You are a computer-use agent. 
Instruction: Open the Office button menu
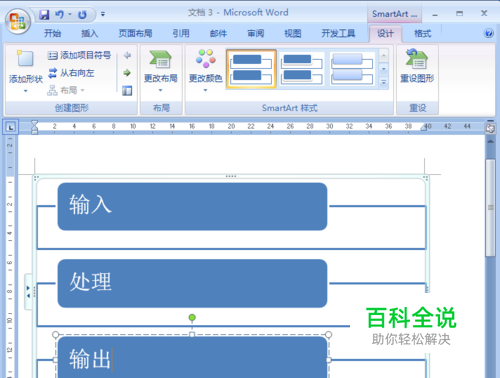[18, 21]
